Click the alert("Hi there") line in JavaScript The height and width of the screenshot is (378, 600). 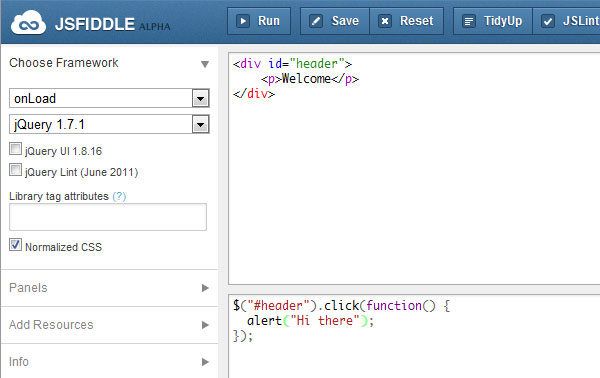point(310,321)
